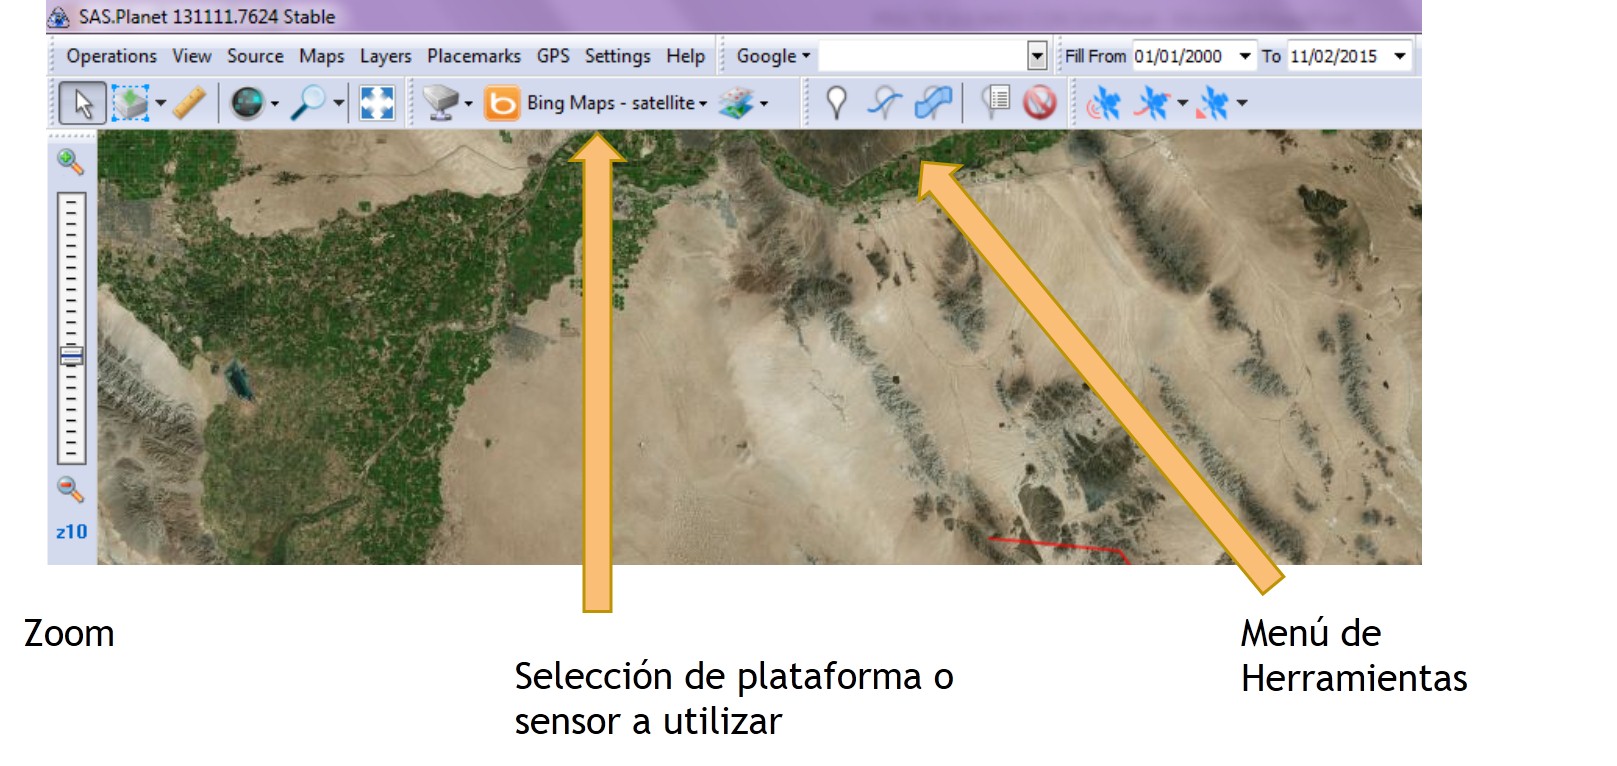Click the add placemark pin icon
The height and width of the screenshot is (766, 1617).
pos(836,103)
